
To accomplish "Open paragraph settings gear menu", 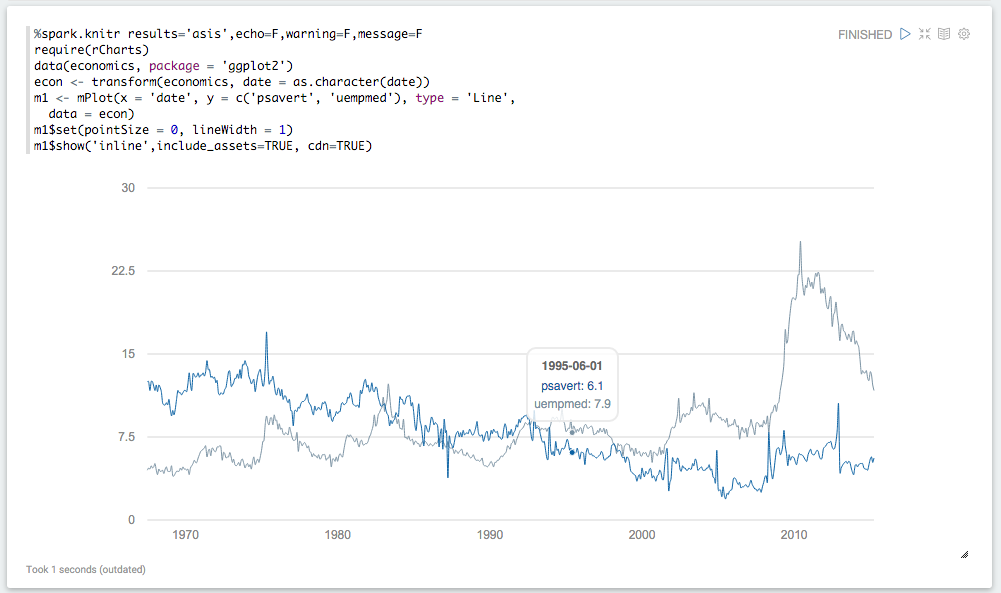I will tap(964, 34).
